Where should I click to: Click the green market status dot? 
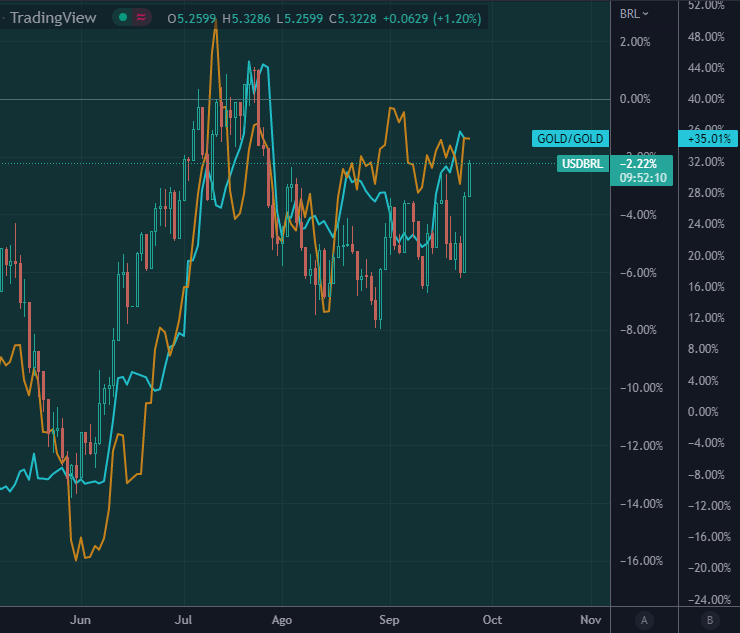(x=122, y=18)
